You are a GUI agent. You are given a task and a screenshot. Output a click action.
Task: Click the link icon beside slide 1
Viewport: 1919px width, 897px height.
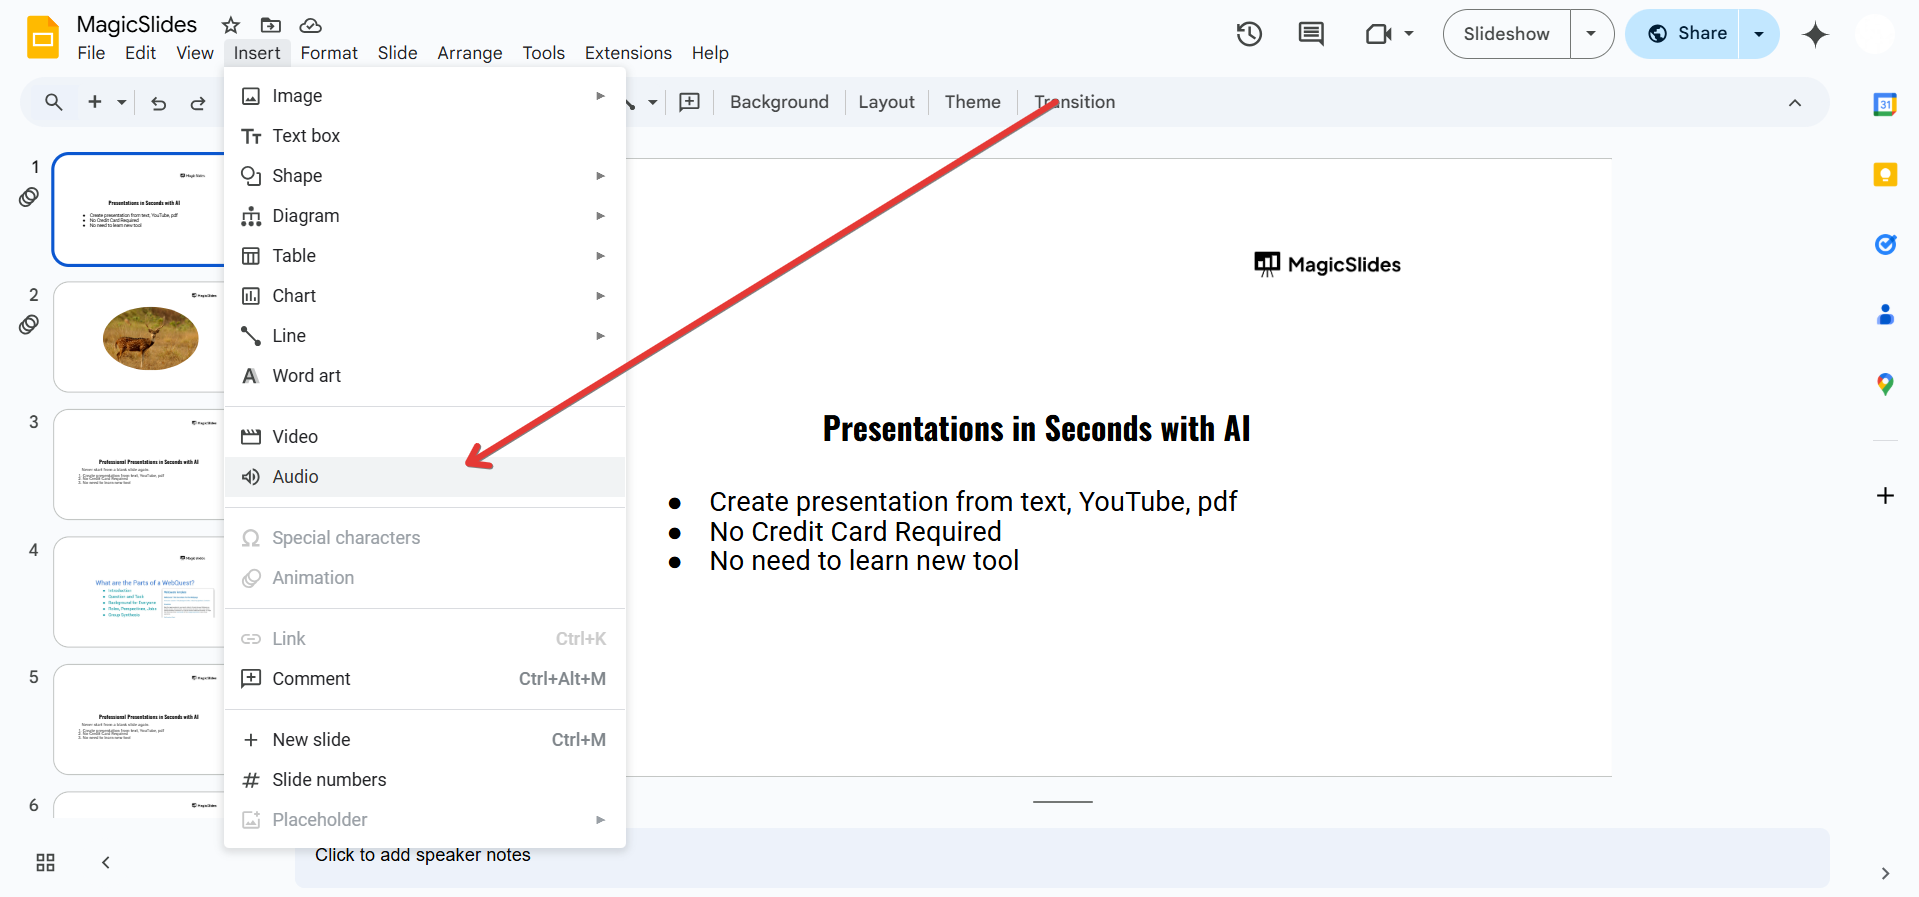[29, 197]
